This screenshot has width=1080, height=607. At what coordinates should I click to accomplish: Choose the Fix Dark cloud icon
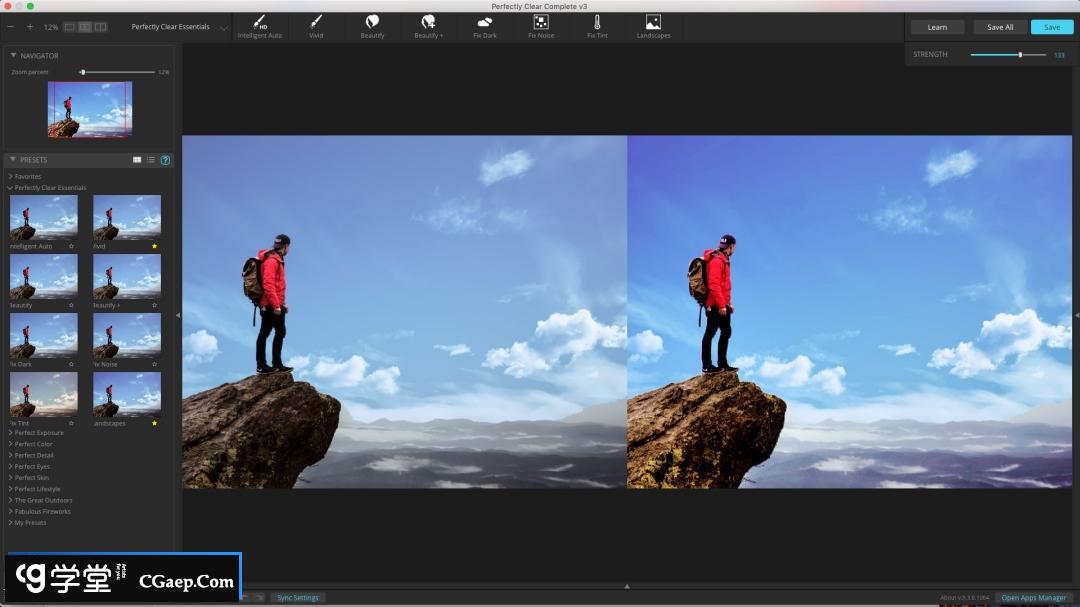484,24
